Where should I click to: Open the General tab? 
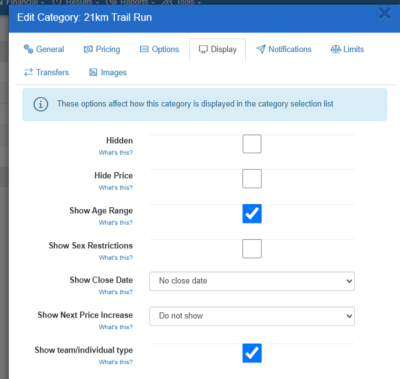[x=44, y=49]
